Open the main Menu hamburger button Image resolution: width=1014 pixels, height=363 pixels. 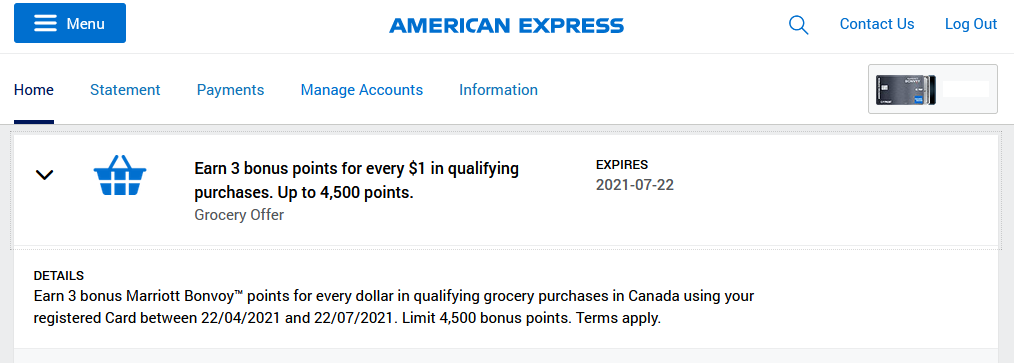70,23
